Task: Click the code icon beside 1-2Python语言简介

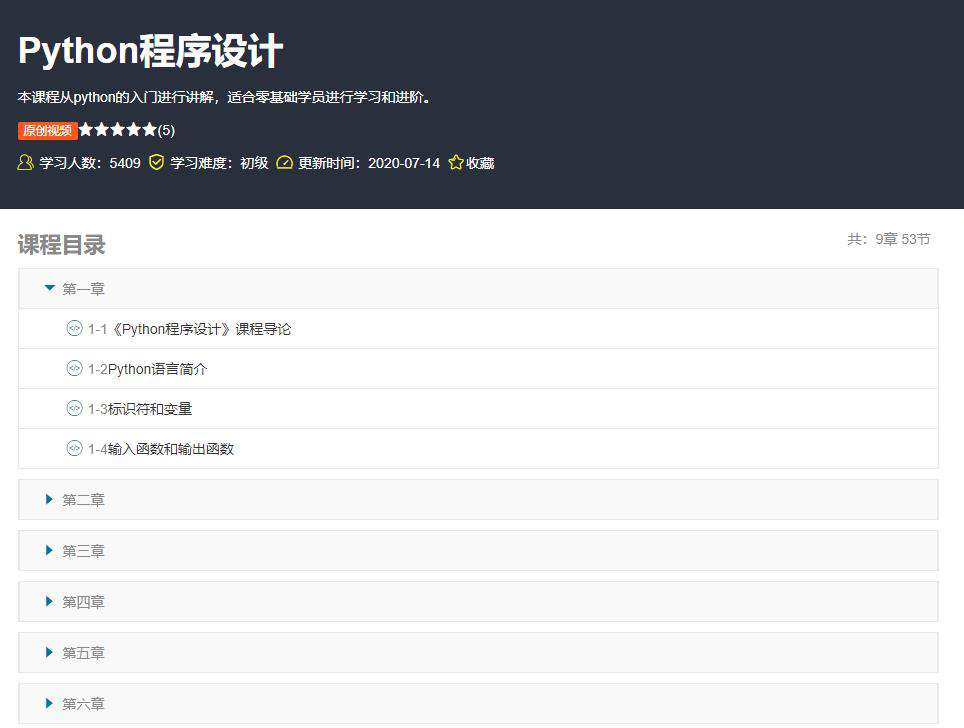Action: point(74,368)
